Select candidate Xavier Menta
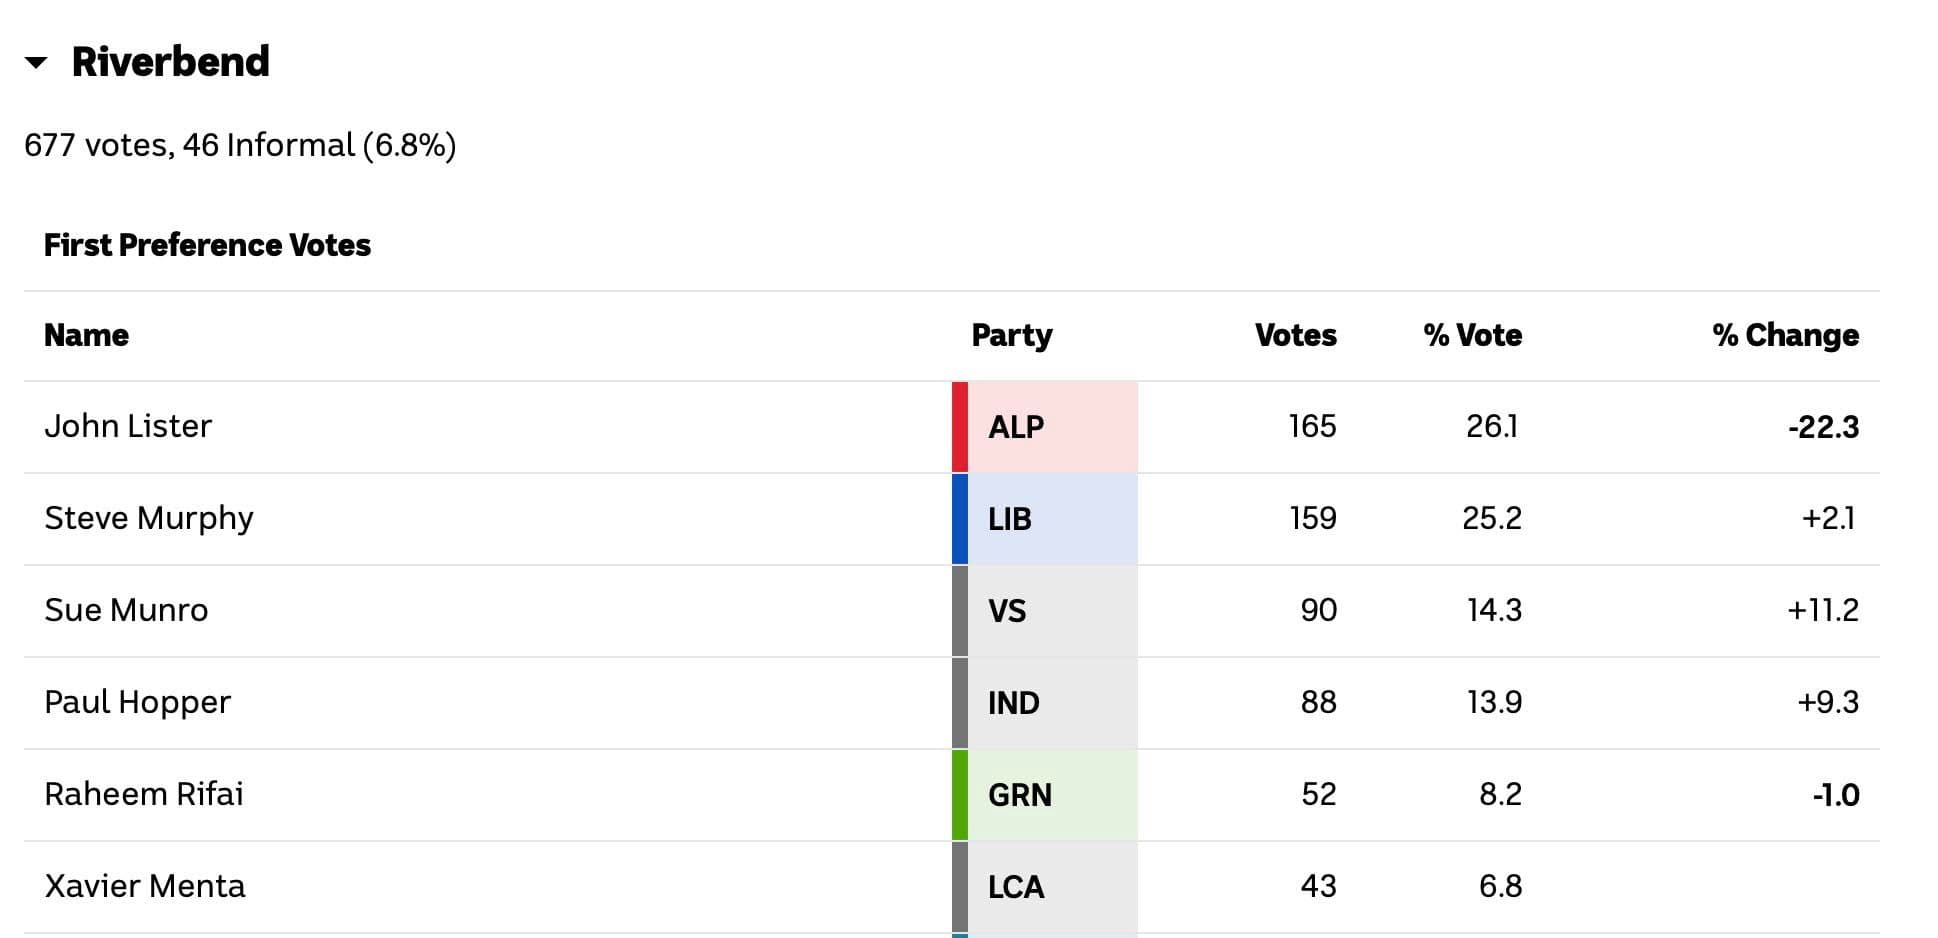Viewport: 1938px width, 938px height. point(145,887)
